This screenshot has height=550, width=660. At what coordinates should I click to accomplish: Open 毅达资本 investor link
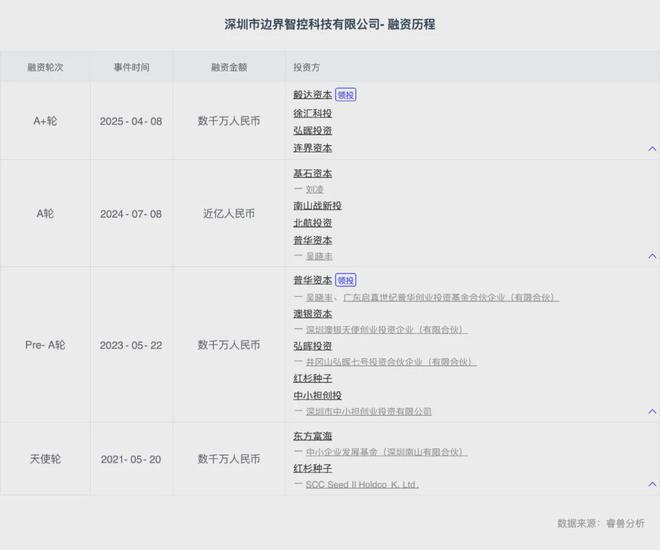(x=313, y=95)
